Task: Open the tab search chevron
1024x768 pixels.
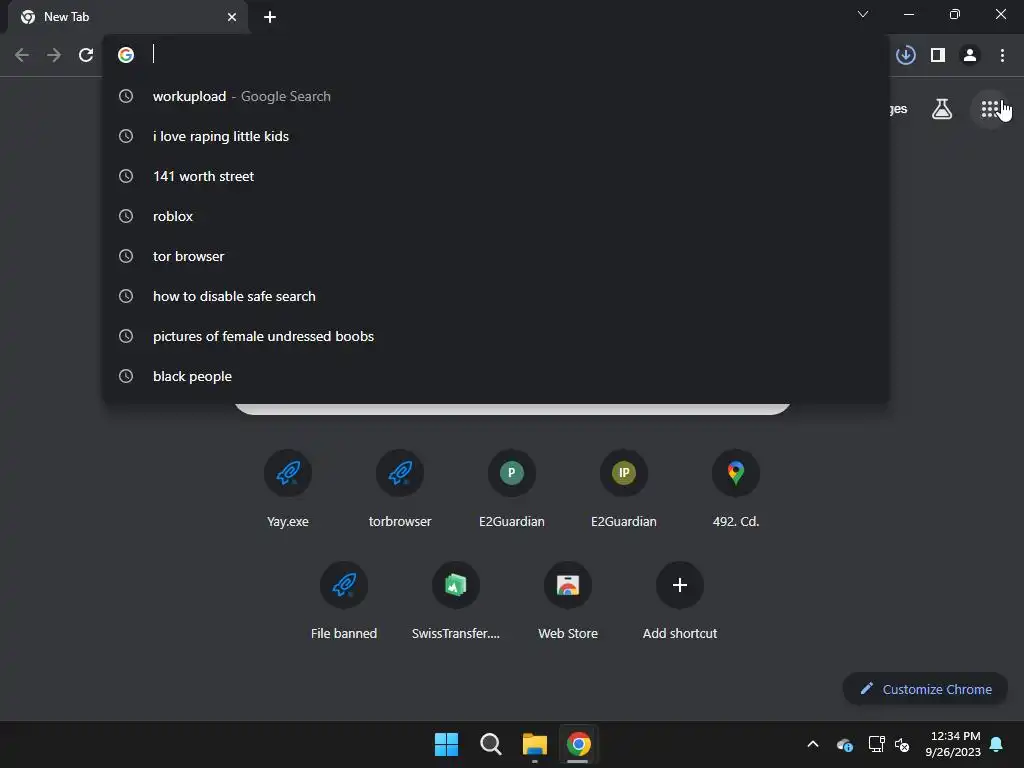Action: point(863,14)
